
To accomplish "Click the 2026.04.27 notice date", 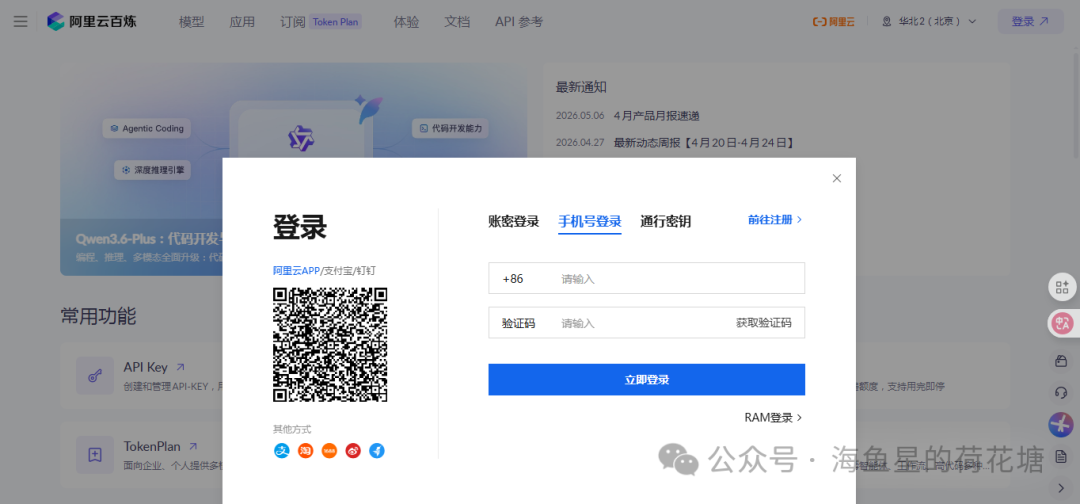I will tap(580, 143).
